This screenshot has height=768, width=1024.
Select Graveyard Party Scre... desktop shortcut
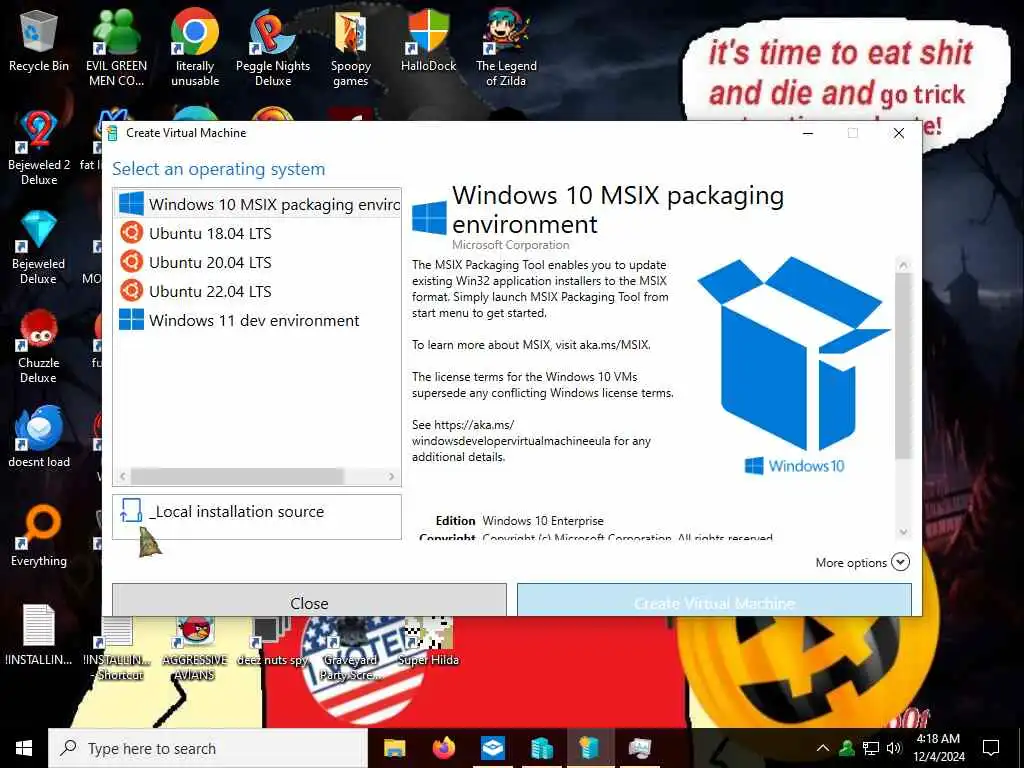[x=351, y=649]
